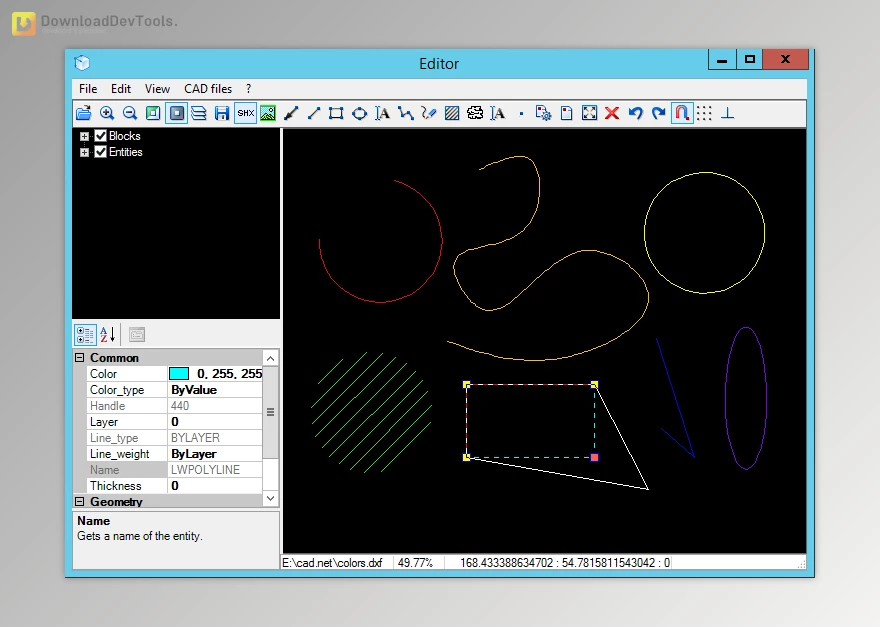Screen dimensions: 880x627
Task: Undo the last action
Action: pyautogui.click(x=635, y=113)
